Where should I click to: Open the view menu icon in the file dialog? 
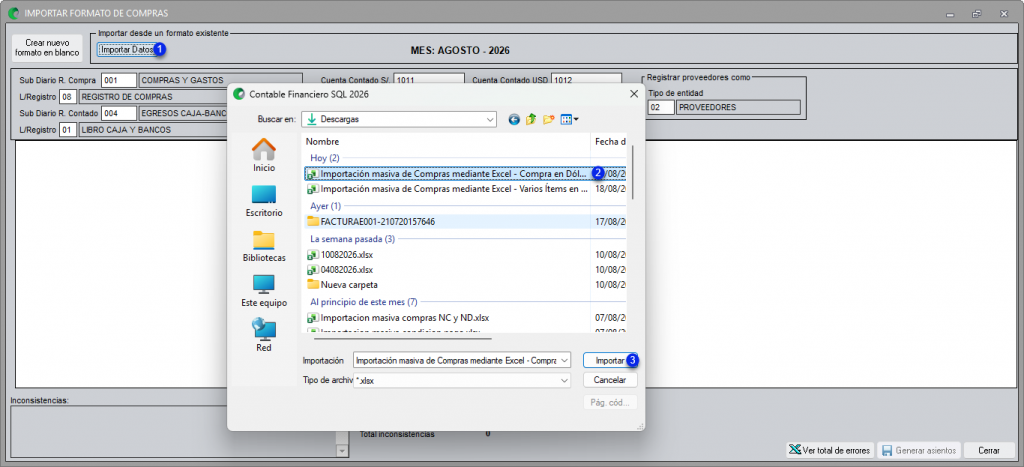pos(569,120)
